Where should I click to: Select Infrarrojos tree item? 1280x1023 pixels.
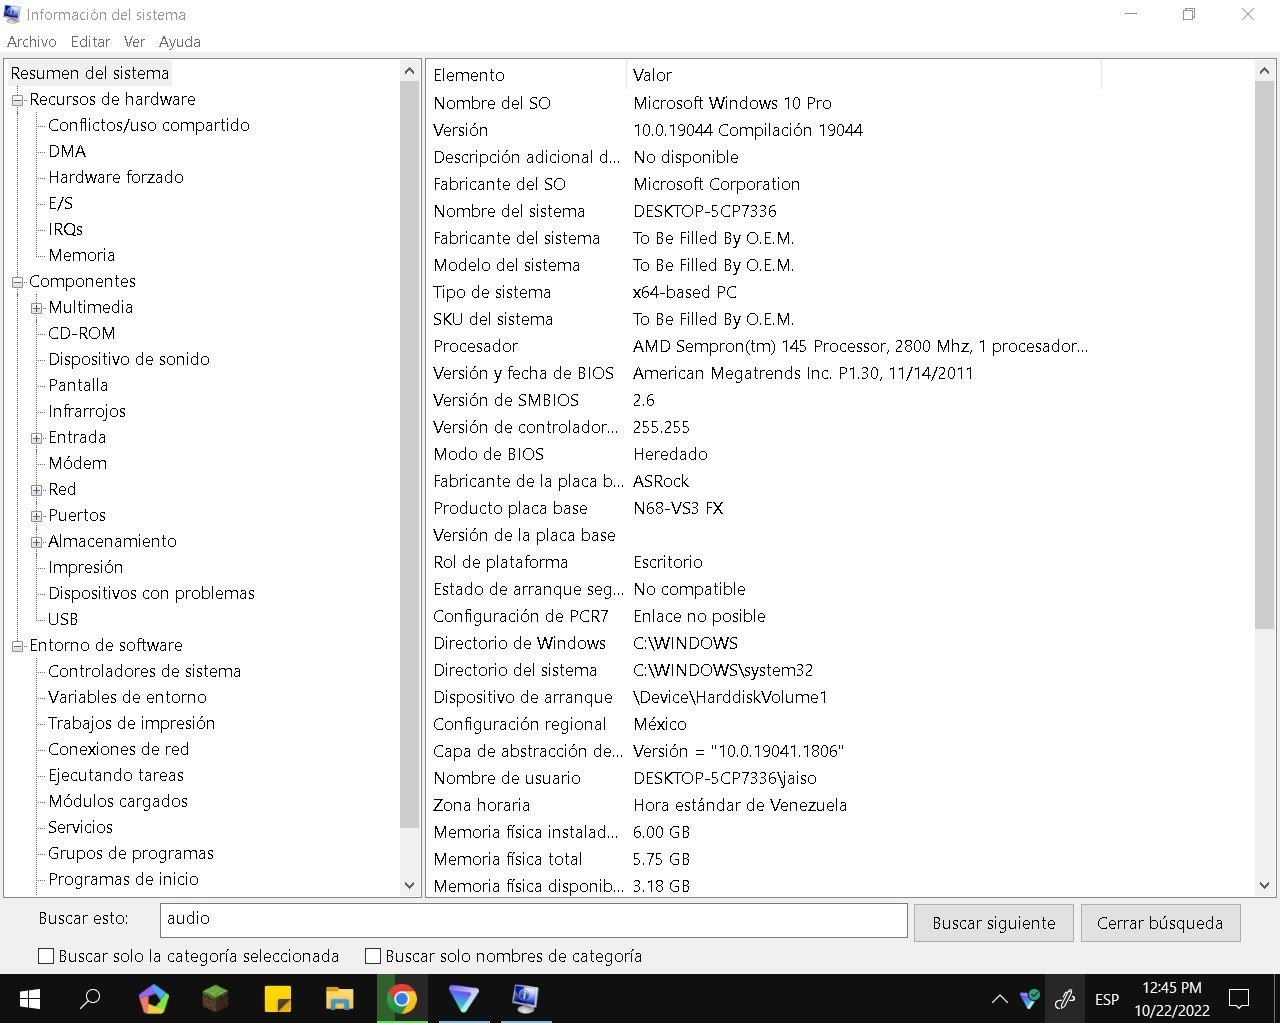tap(87, 411)
